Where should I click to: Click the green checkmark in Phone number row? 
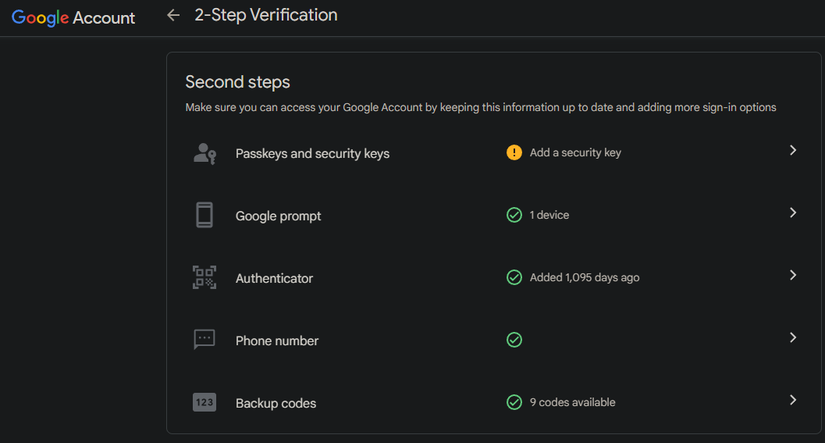(514, 340)
